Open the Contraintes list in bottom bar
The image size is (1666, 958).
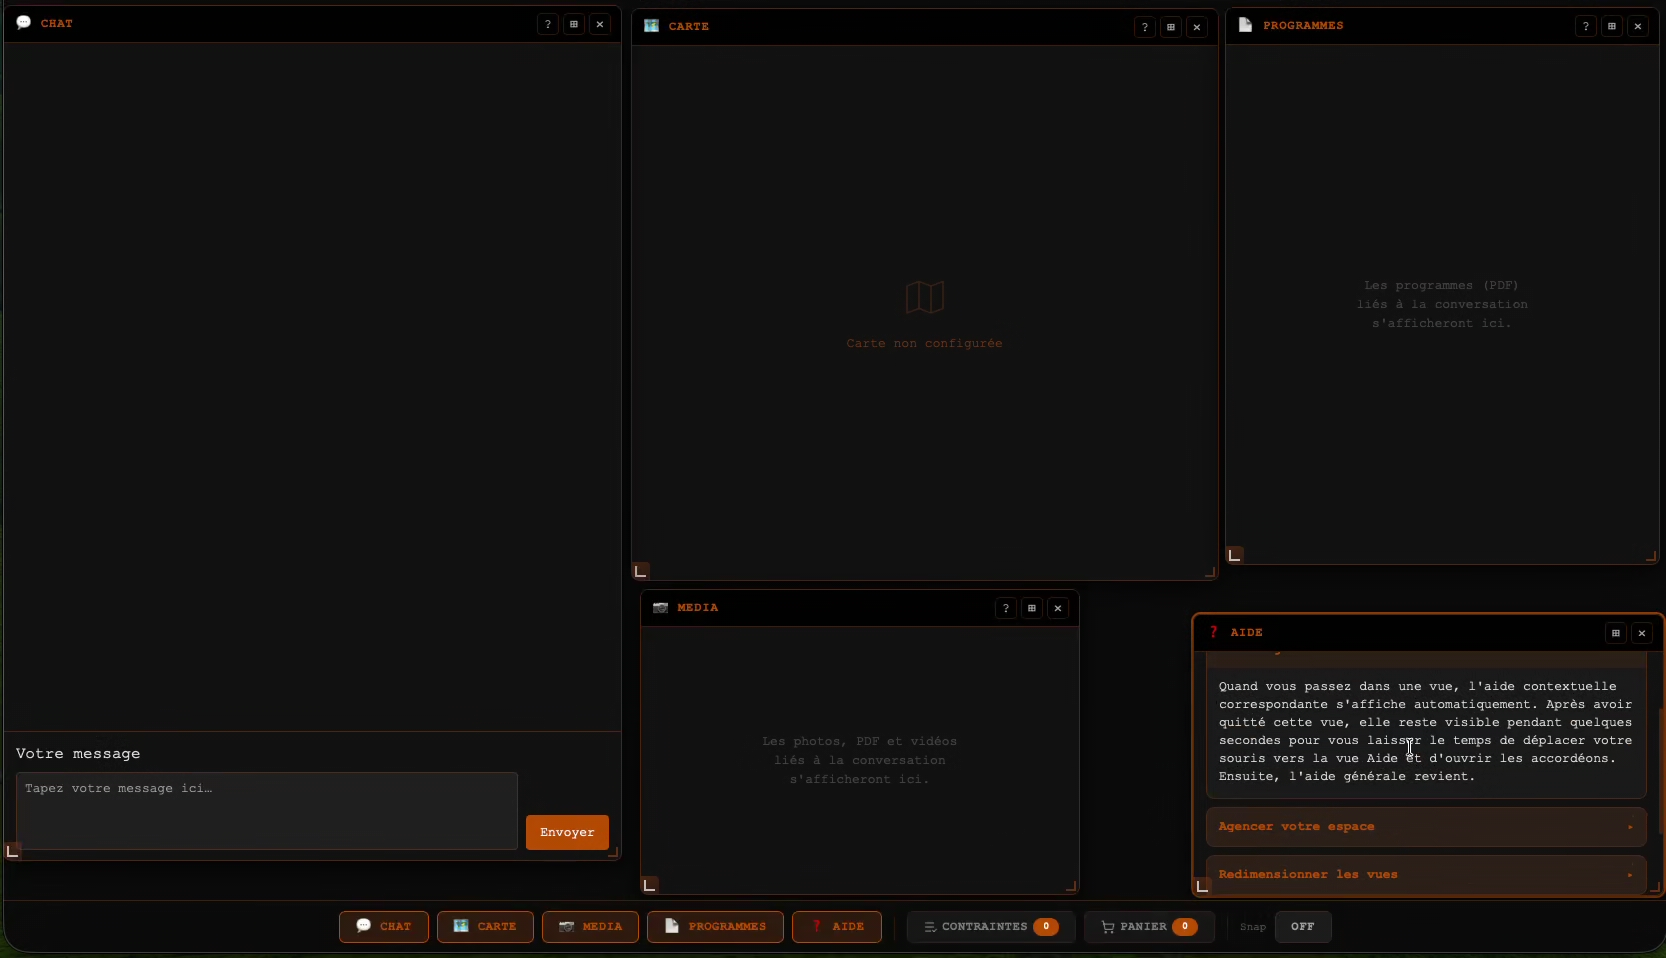coord(991,927)
